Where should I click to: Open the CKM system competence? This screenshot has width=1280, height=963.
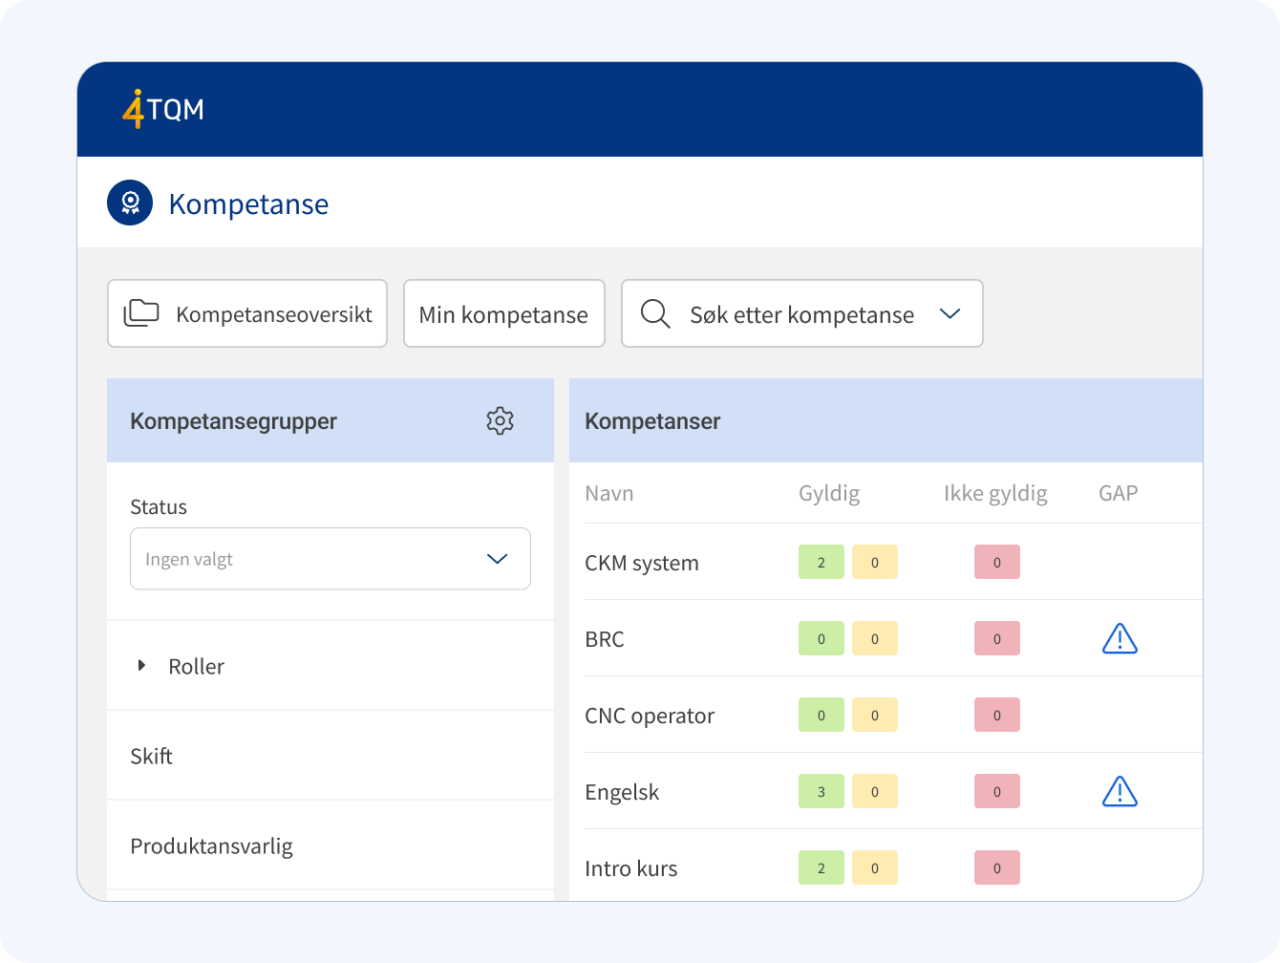tap(642, 563)
